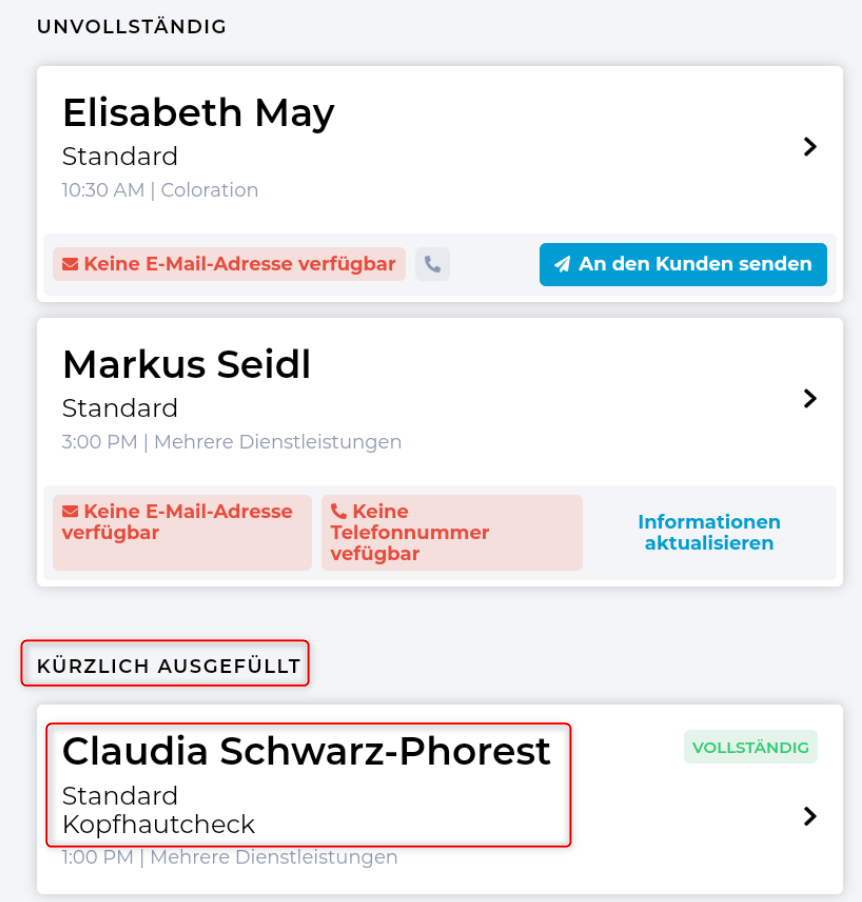Click the Informationen aktualisieren link
Viewport: 862px width, 902px height.
coord(709,533)
